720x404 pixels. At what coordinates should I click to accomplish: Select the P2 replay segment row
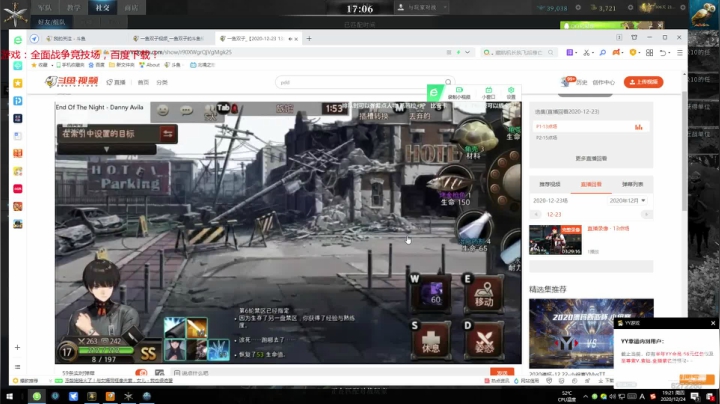[x=591, y=138]
